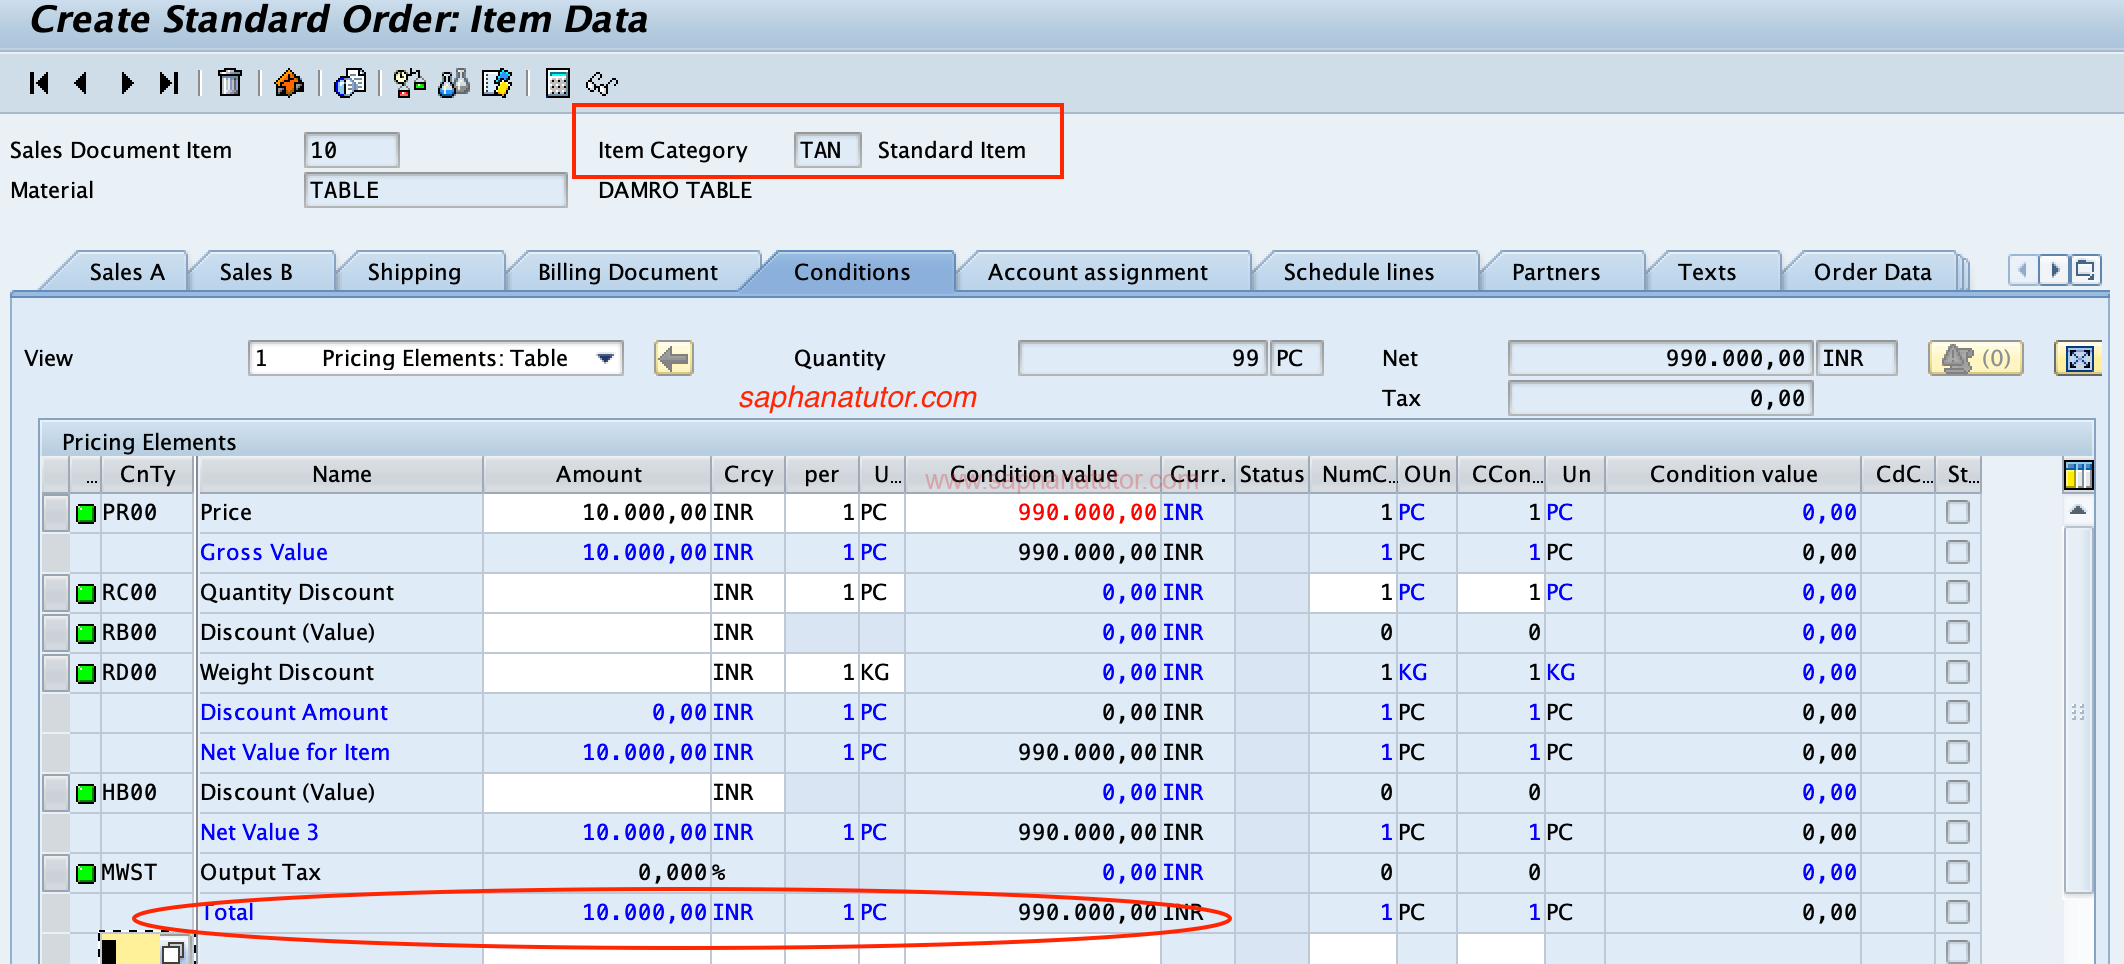Open the Order Data tab
2124x964 pixels.
1872,272
